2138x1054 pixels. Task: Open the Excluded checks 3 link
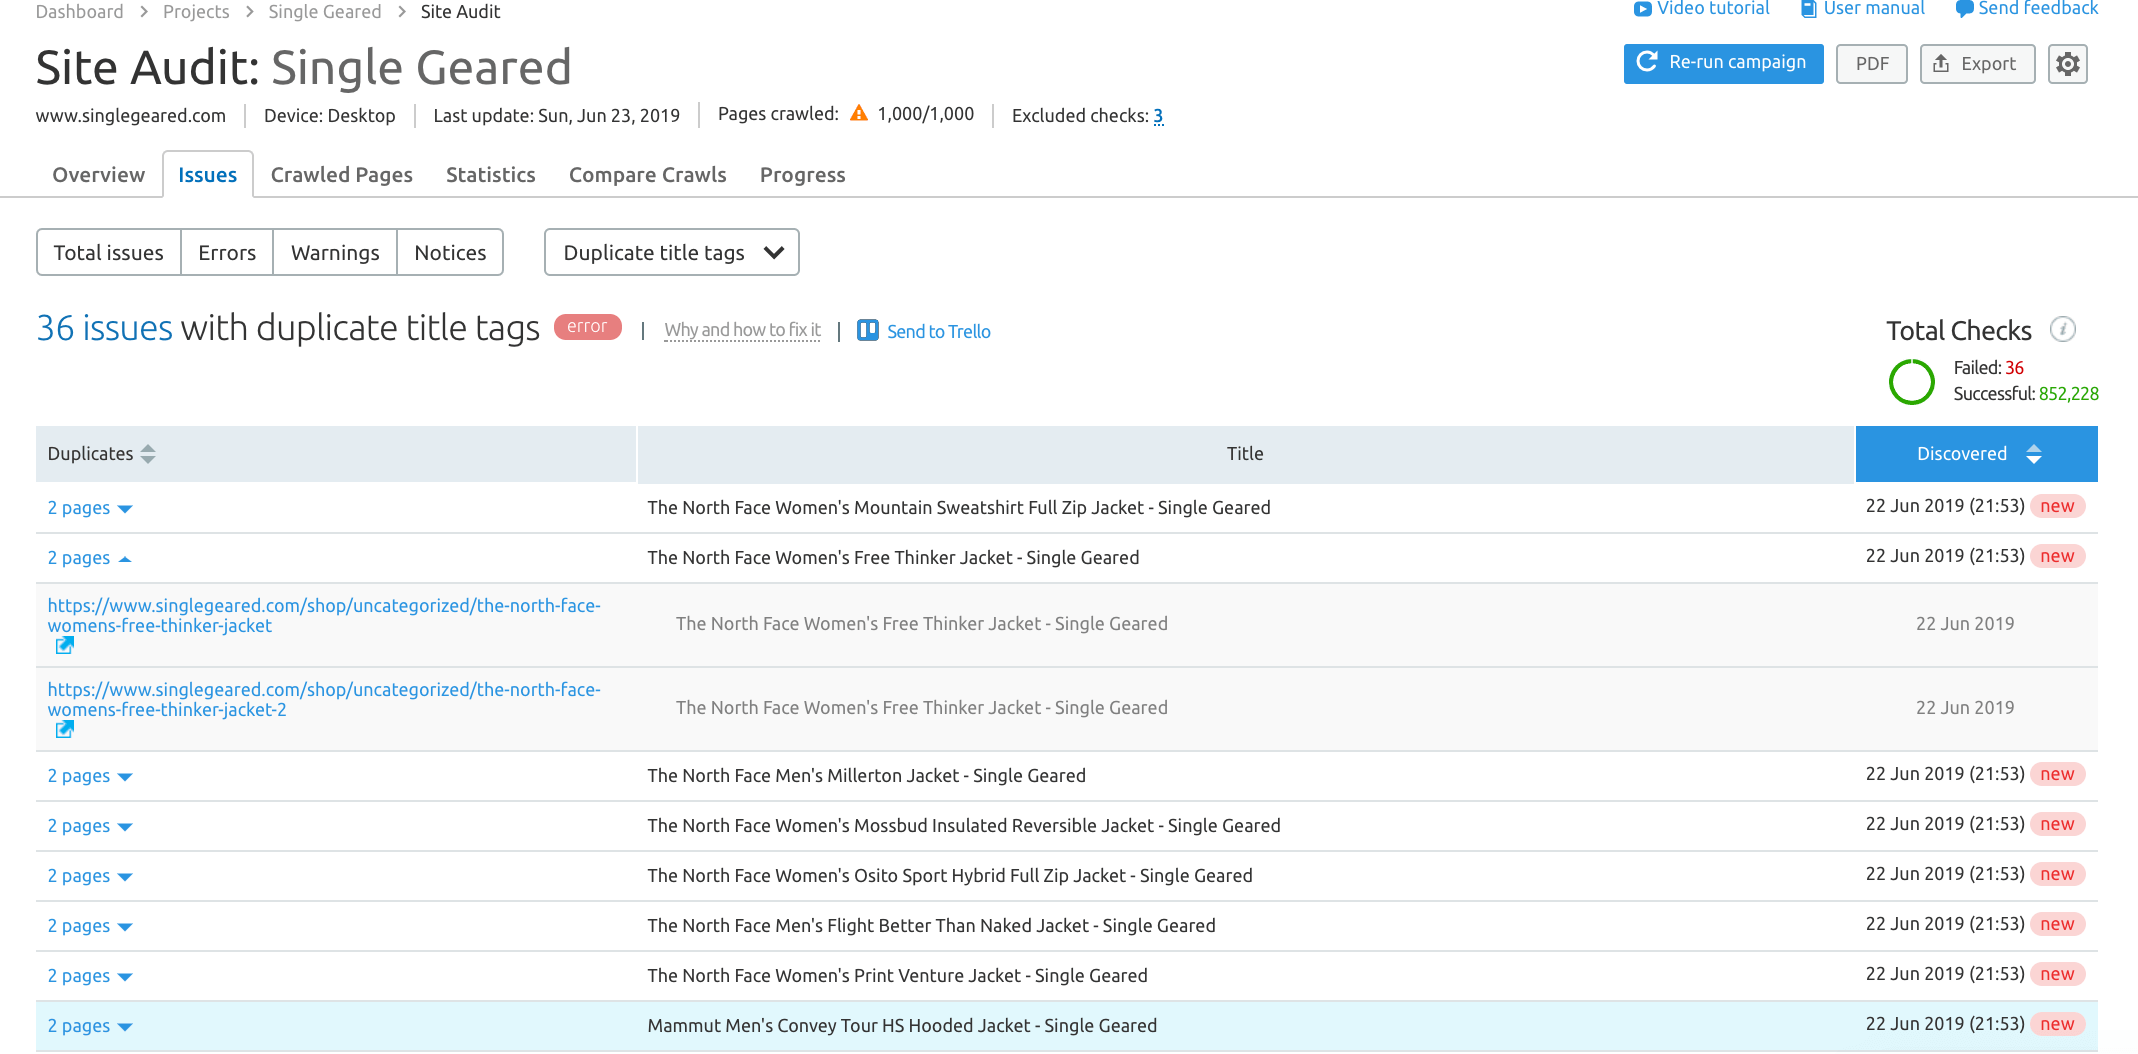[1158, 116]
